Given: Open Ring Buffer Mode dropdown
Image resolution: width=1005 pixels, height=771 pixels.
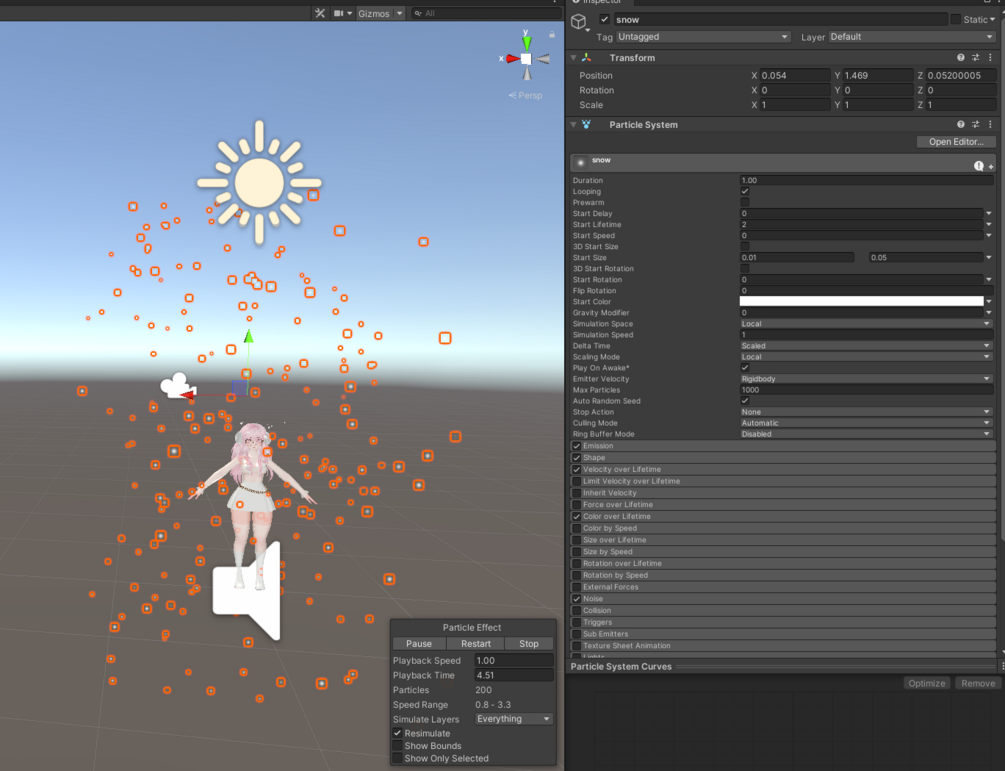Looking at the screenshot, I should (x=867, y=434).
